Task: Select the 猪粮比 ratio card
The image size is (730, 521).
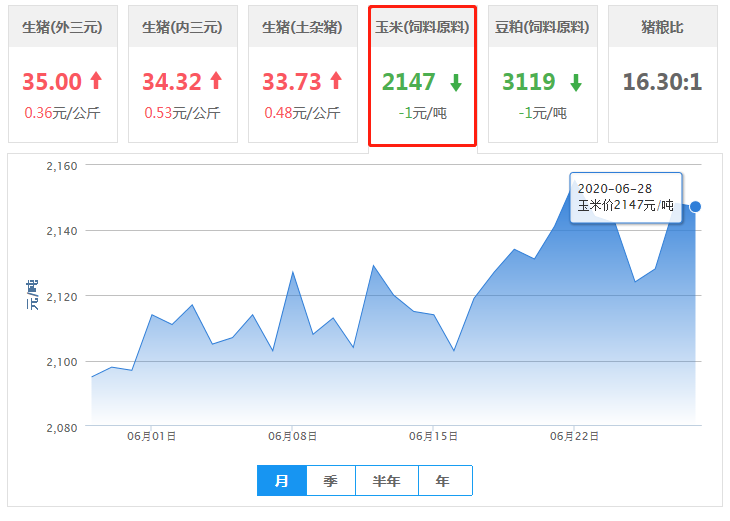Action: click(x=662, y=27)
